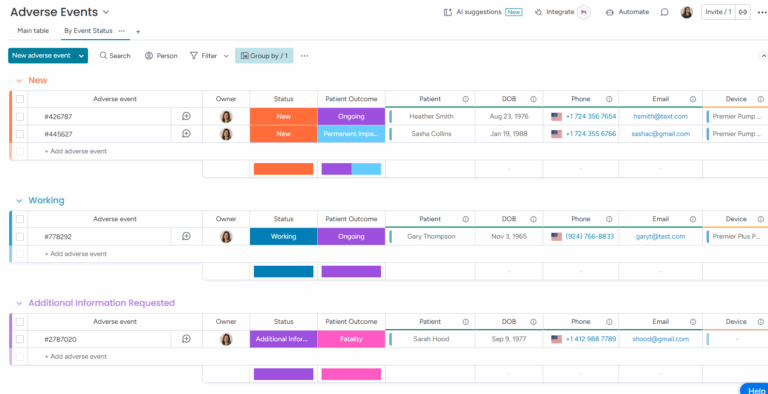Open Search in the board toolbar
Image resolution: width=768 pixels, height=394 pixels.
[x=115, y=56]
